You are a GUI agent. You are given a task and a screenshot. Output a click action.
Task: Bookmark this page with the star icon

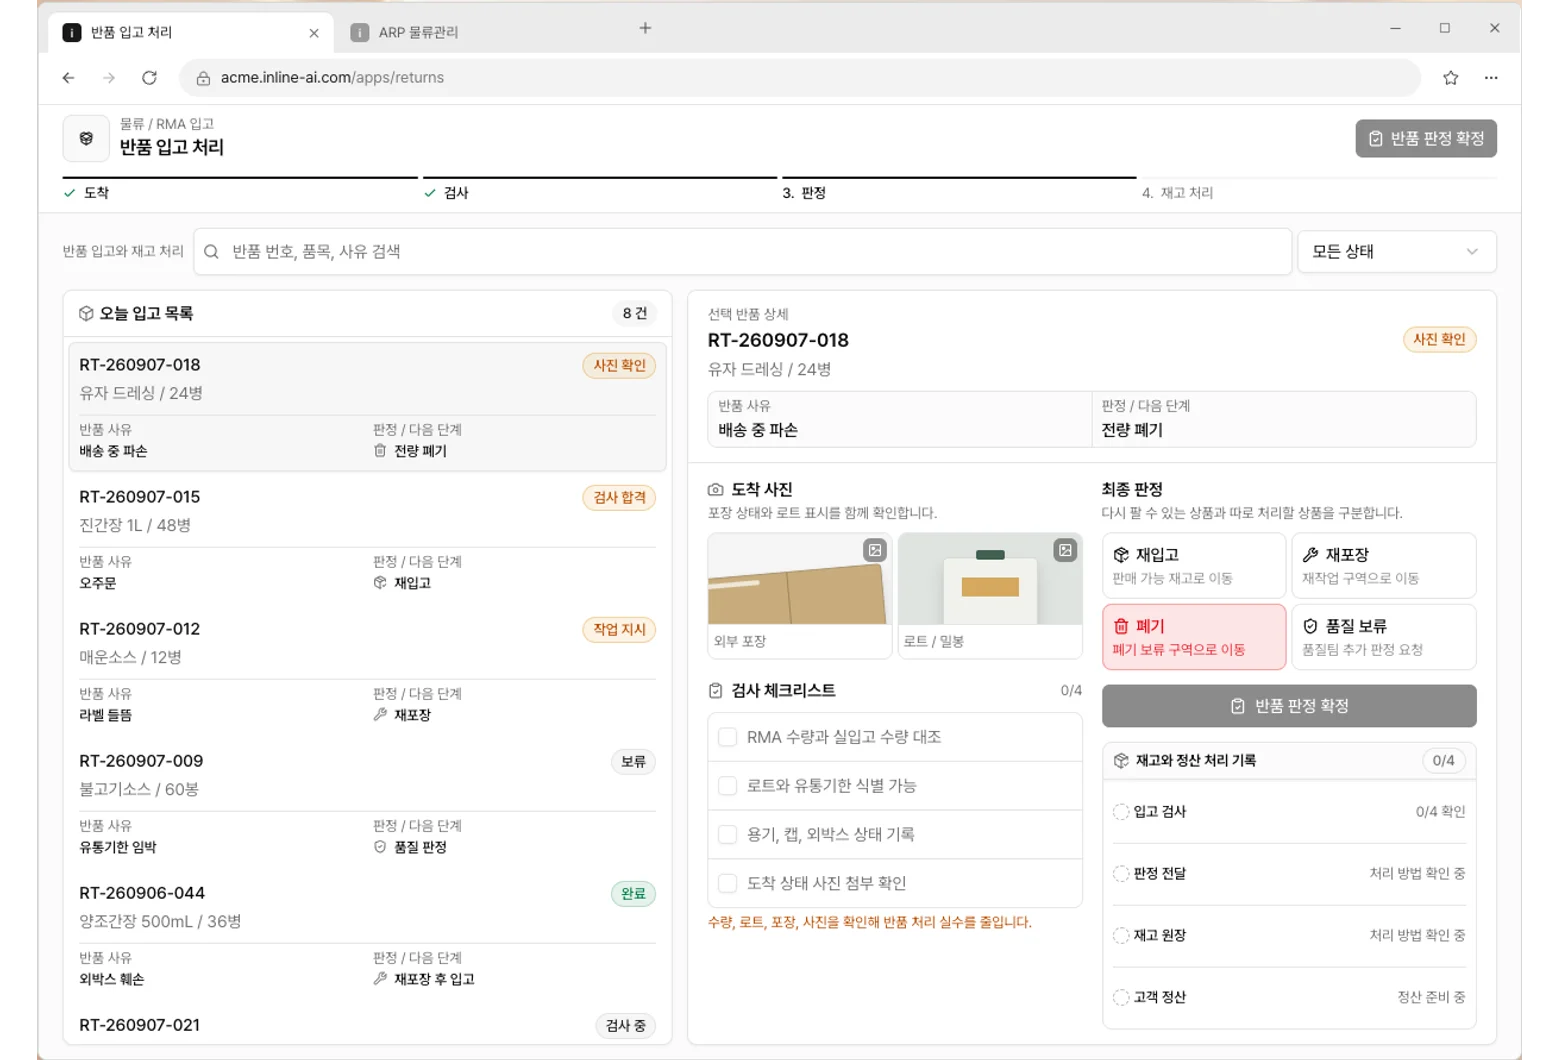1450,77
